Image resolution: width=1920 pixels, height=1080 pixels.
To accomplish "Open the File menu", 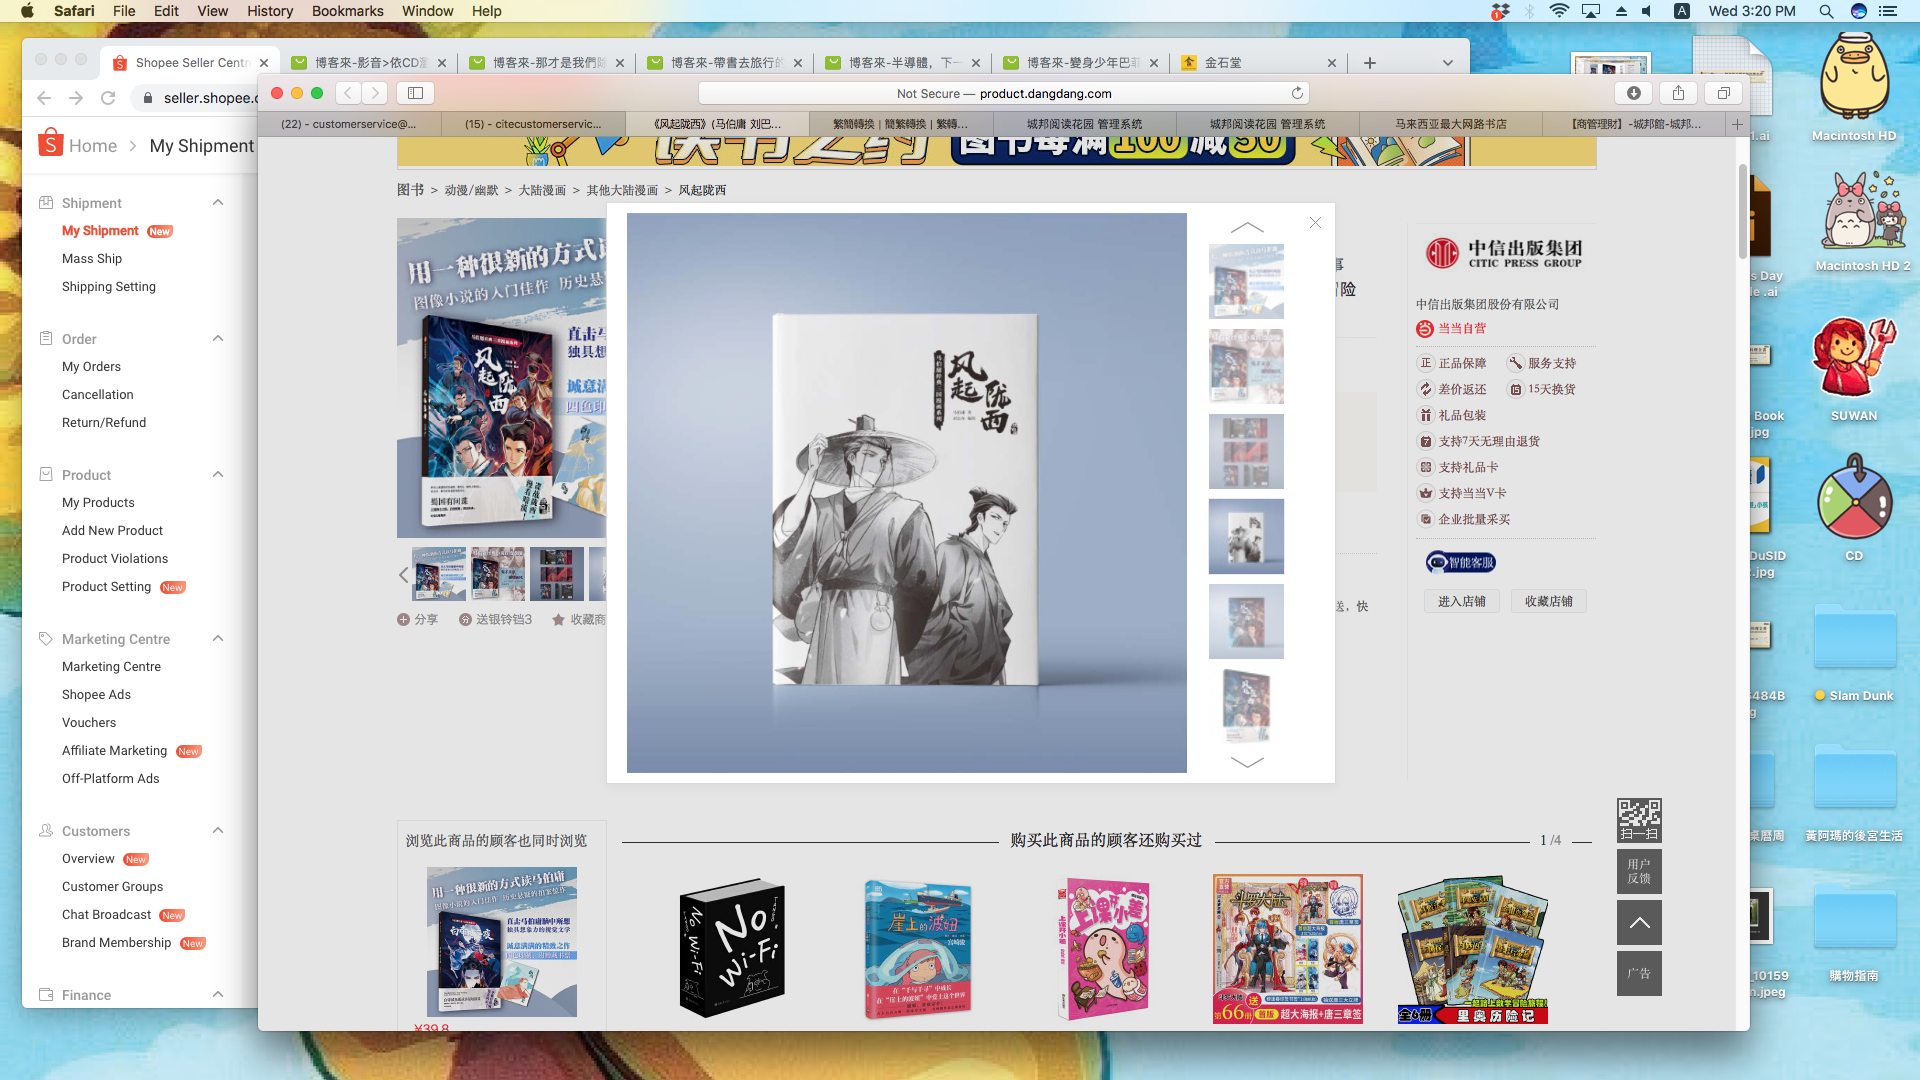I will [x=124, y=11].
